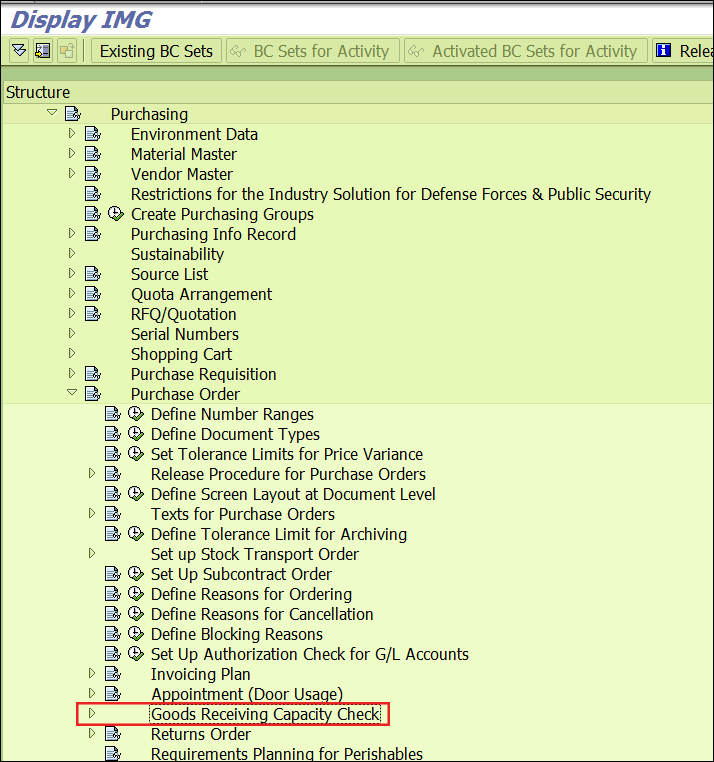The height and width of the screenshot is (762, 714).
Task: Execute Define Reasons for Cancellation icon
Action: (136, 613)
